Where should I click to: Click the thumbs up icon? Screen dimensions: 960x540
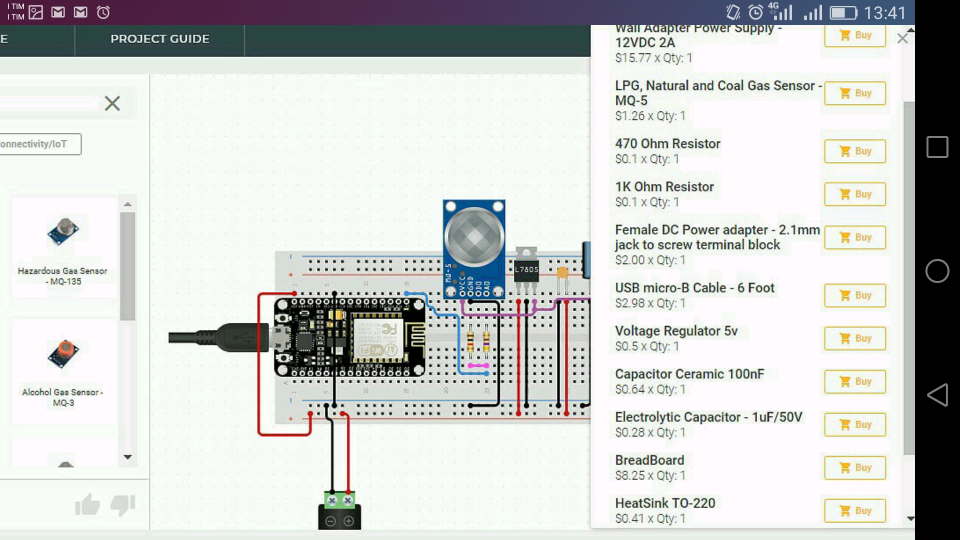pyautogui.click(x=88, y=505)
